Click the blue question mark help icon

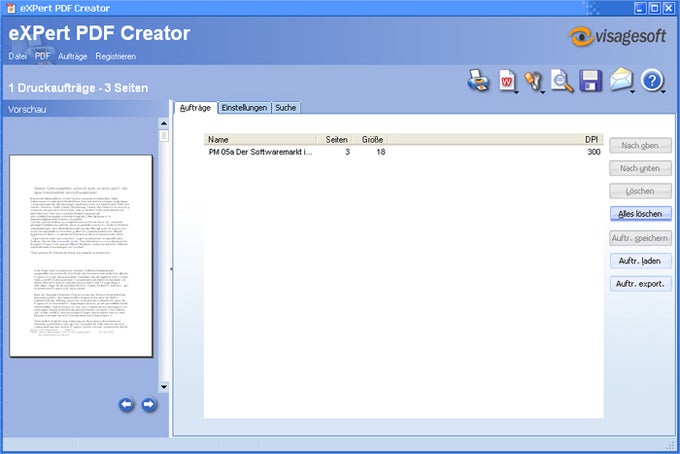(x=652, y=81)
